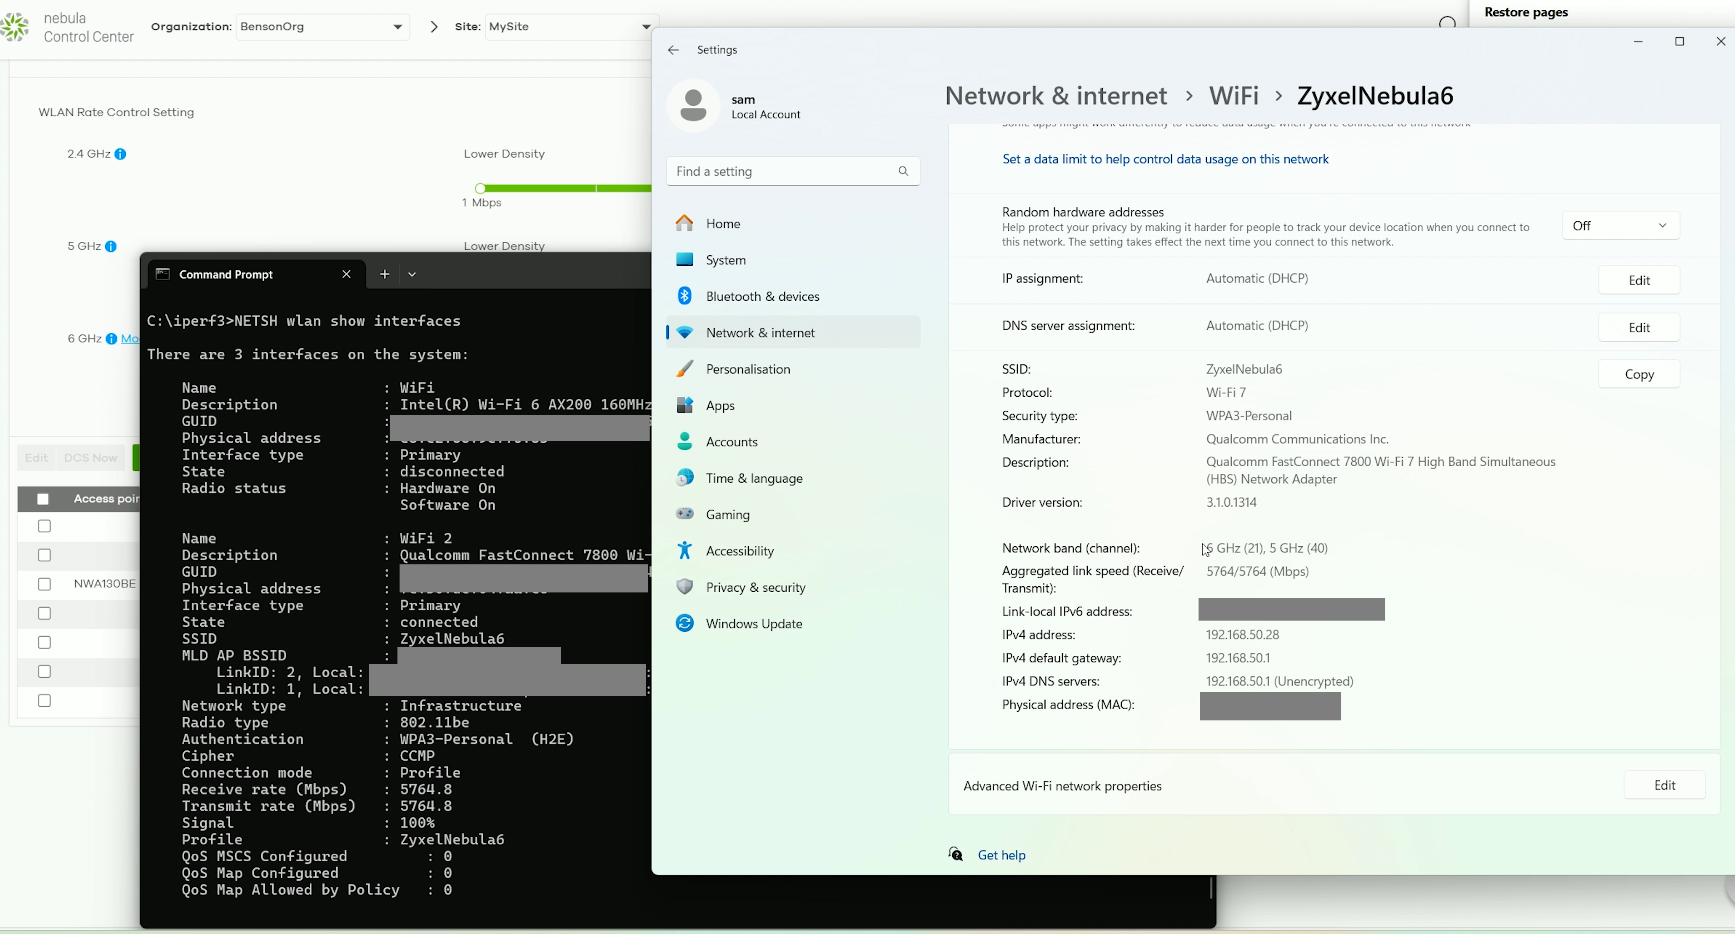The image size is (1735, 934).
Task: Tick the first access point row checkbox
Action: point(44,526)
